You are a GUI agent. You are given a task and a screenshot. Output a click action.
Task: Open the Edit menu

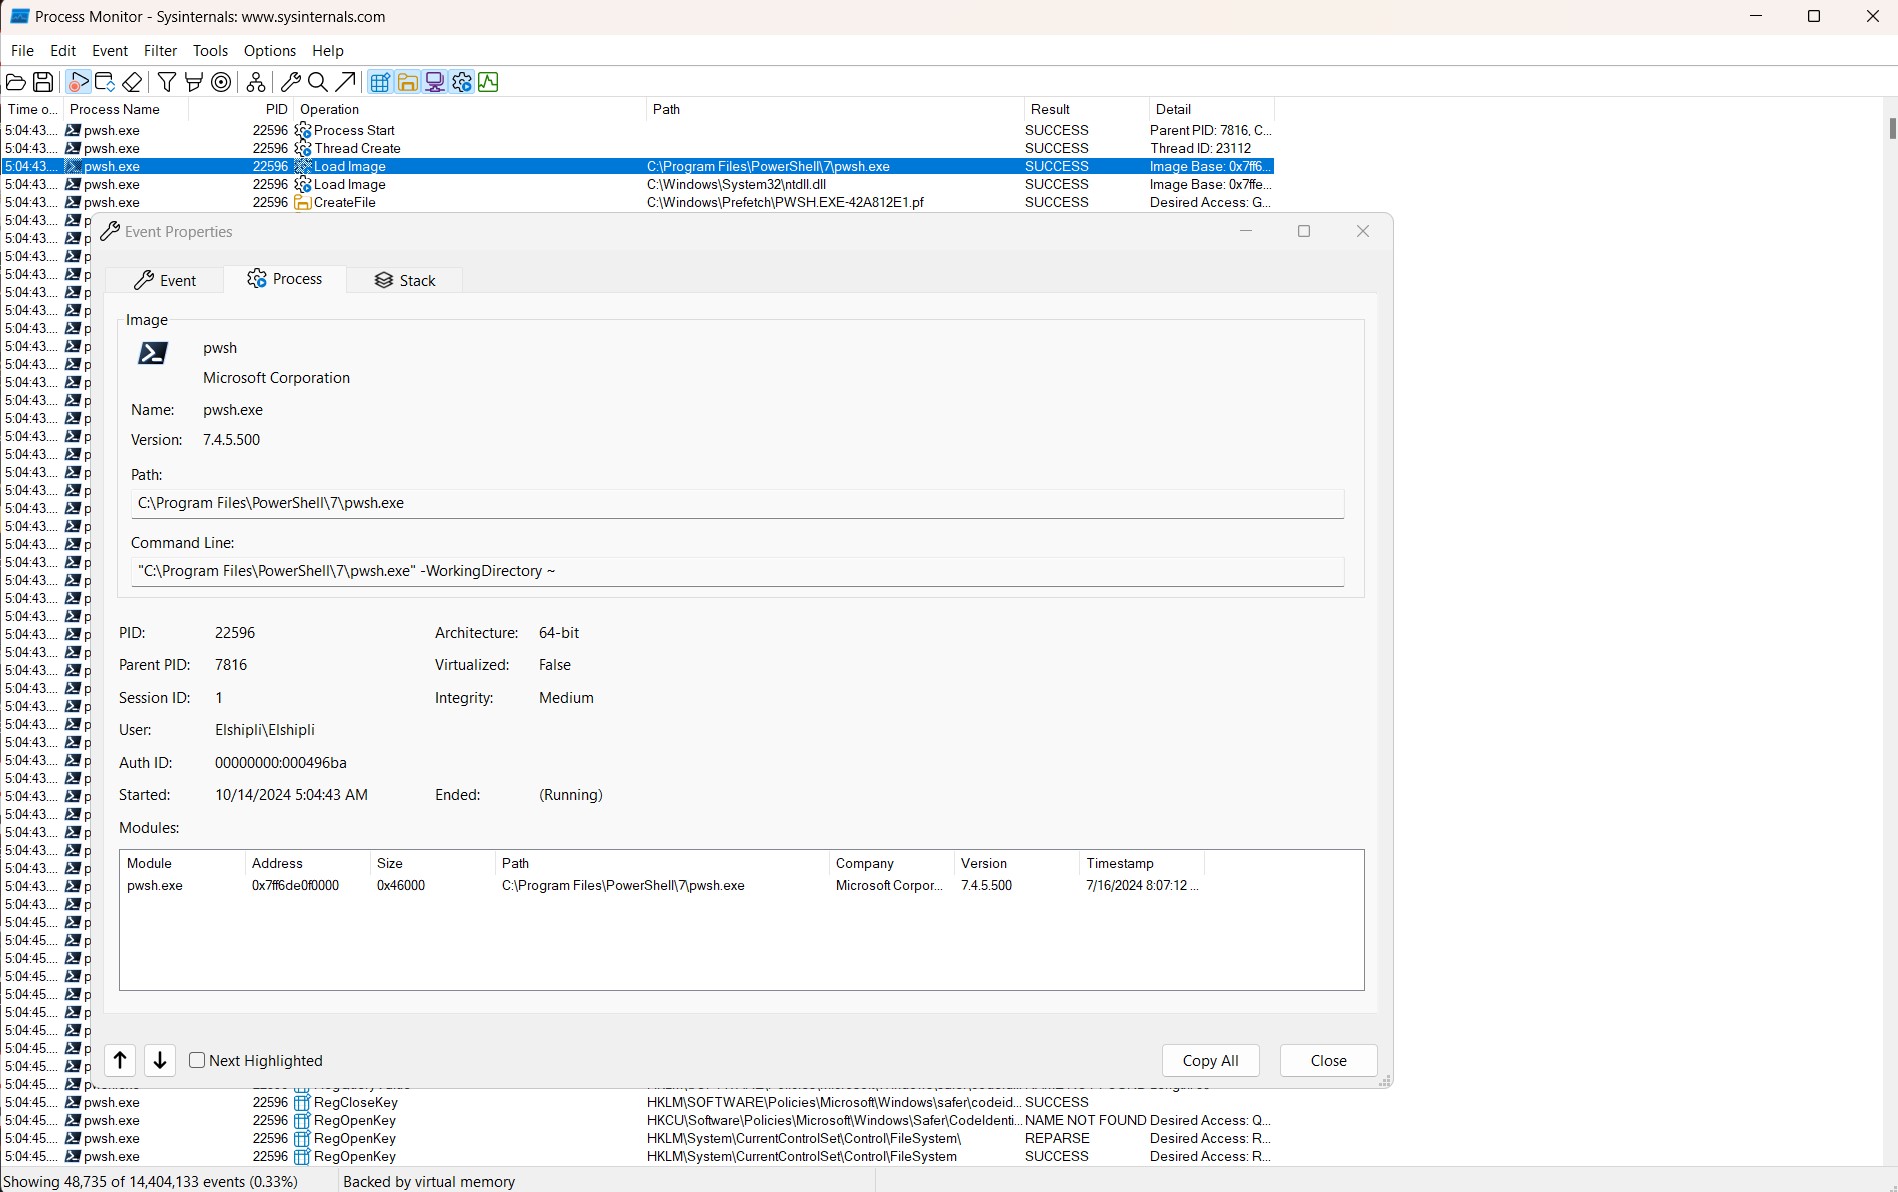point(63,50)
